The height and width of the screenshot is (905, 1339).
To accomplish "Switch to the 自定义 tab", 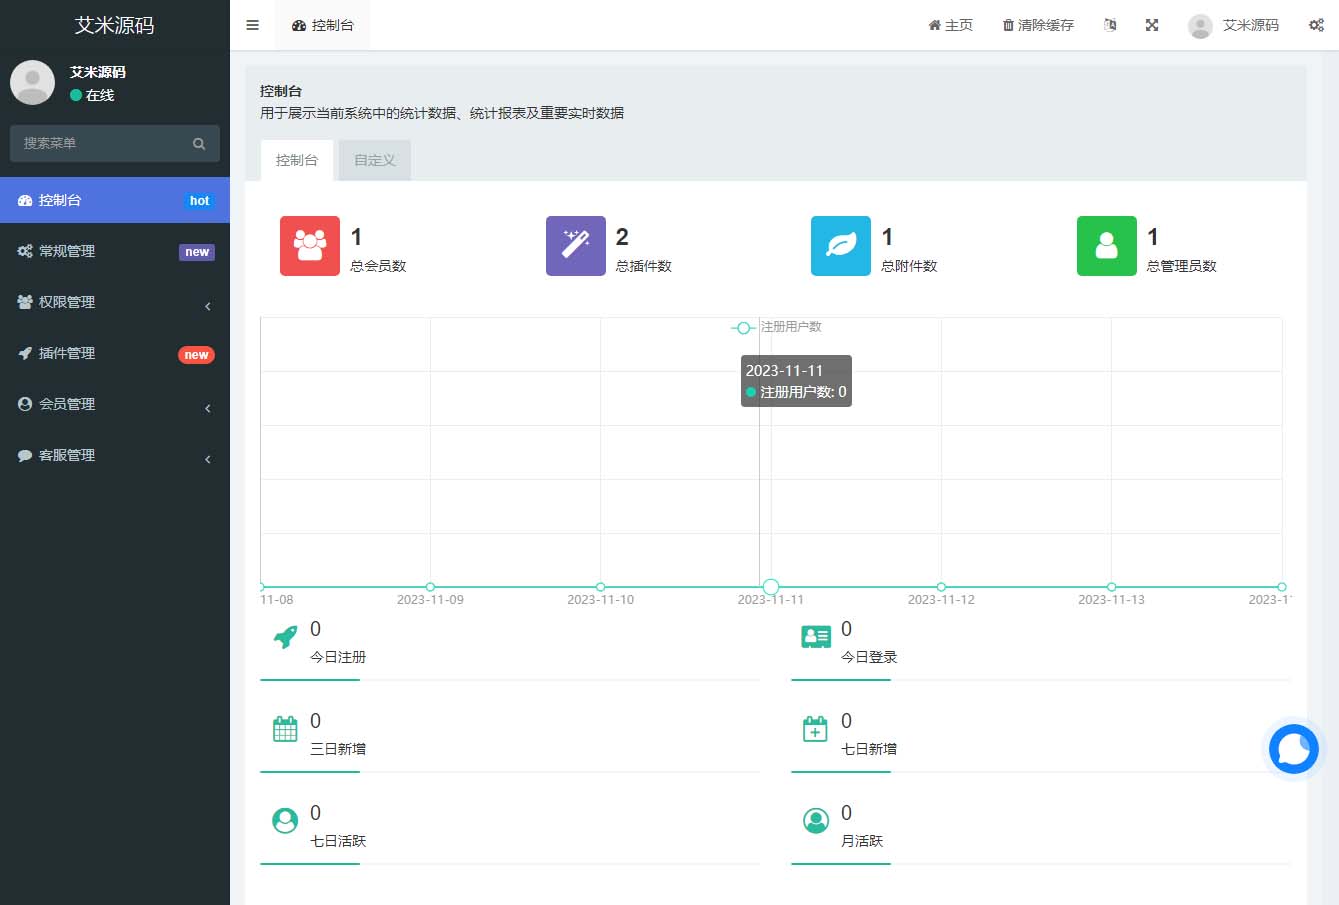I will click(x=374, y=159).
